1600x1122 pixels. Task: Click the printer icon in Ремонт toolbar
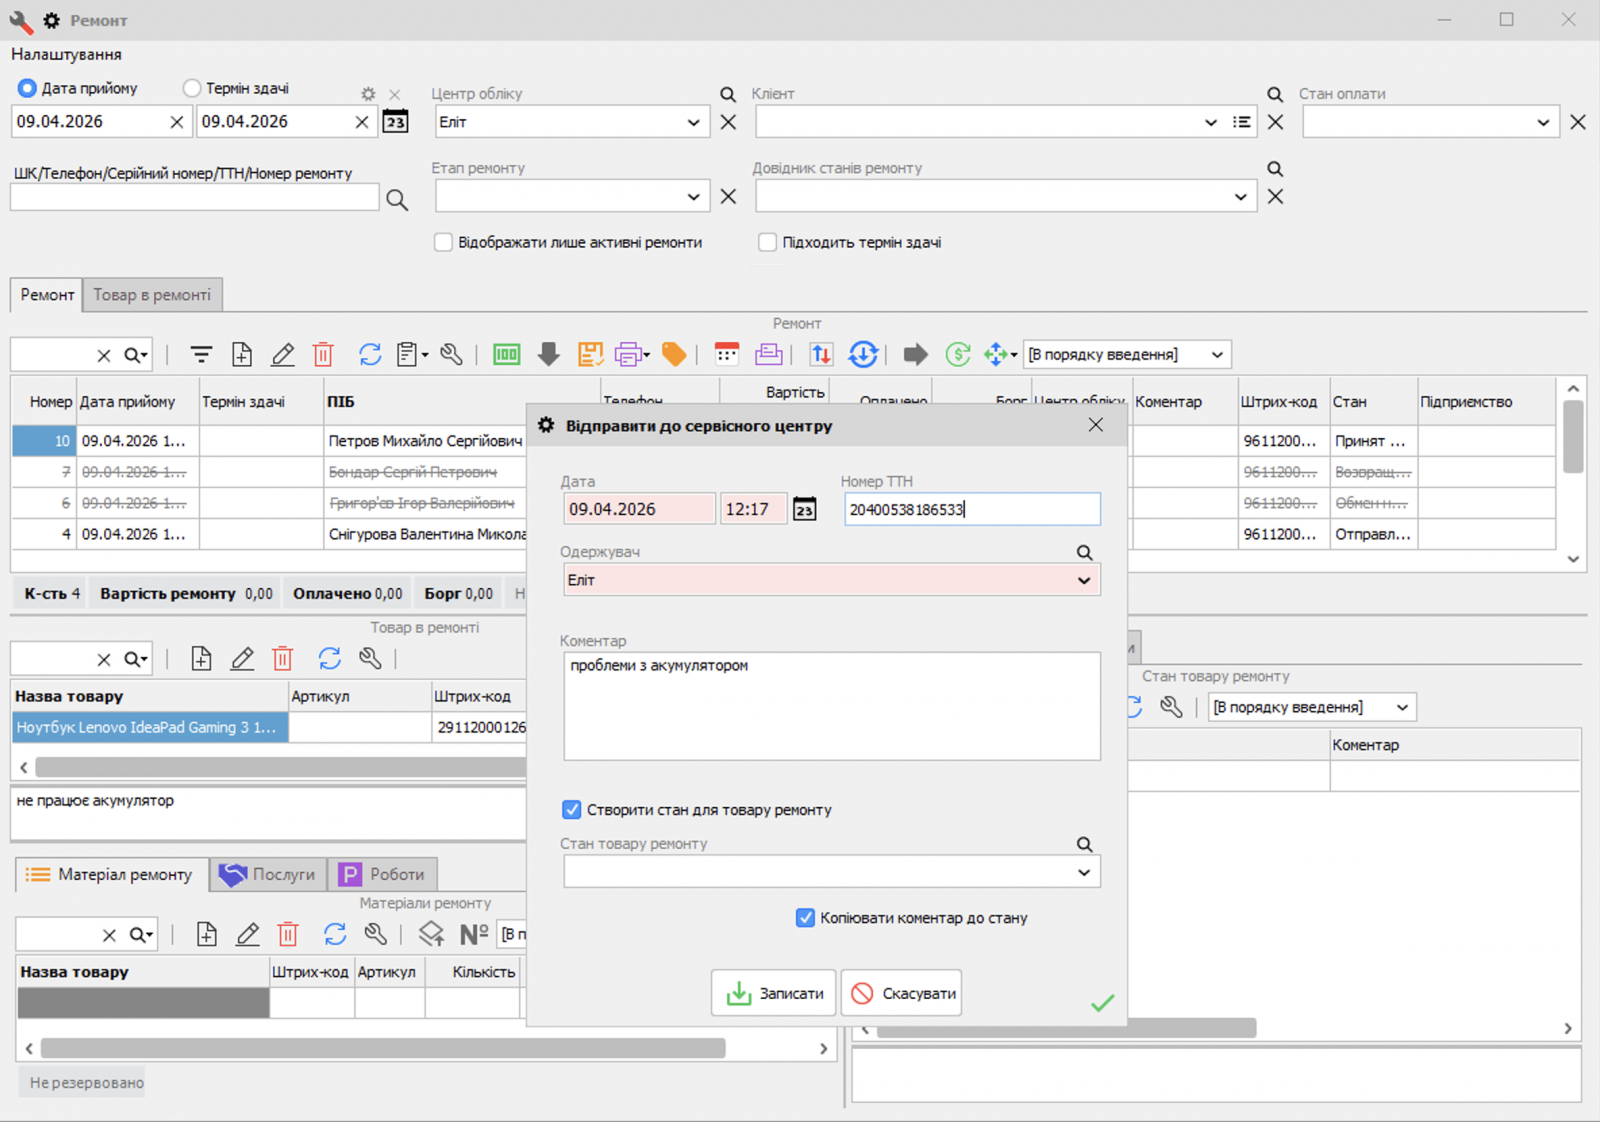[x=629, y=355]
